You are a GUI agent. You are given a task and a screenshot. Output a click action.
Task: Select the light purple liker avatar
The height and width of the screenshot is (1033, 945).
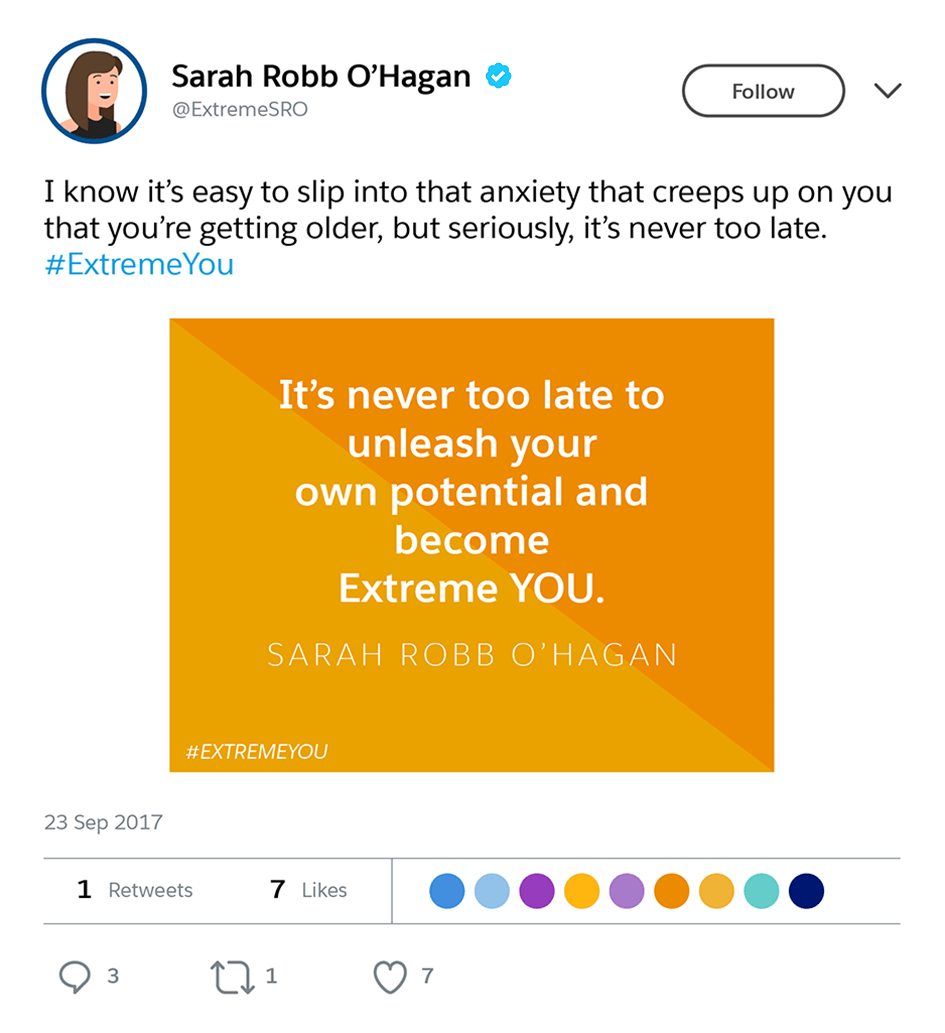[627, 891]
